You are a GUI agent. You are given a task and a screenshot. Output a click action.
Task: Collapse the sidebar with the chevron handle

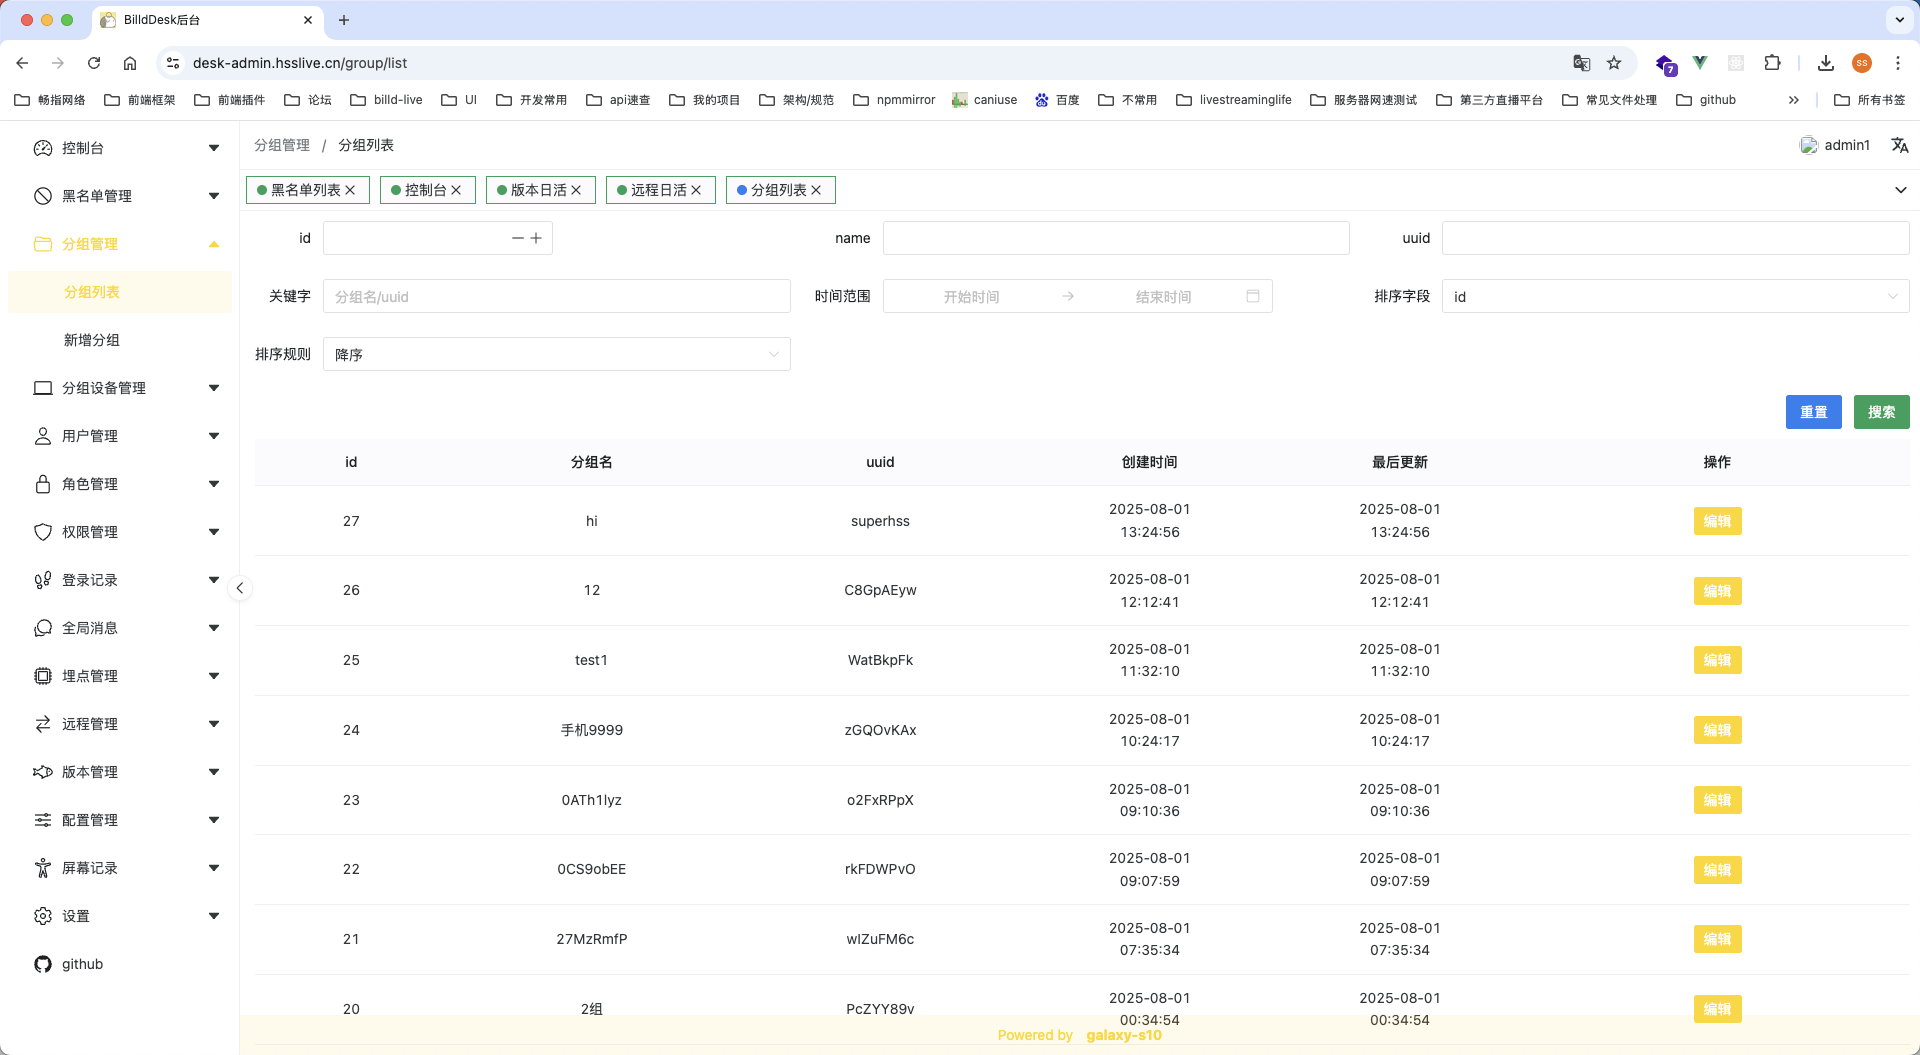(x=240, y=588)
